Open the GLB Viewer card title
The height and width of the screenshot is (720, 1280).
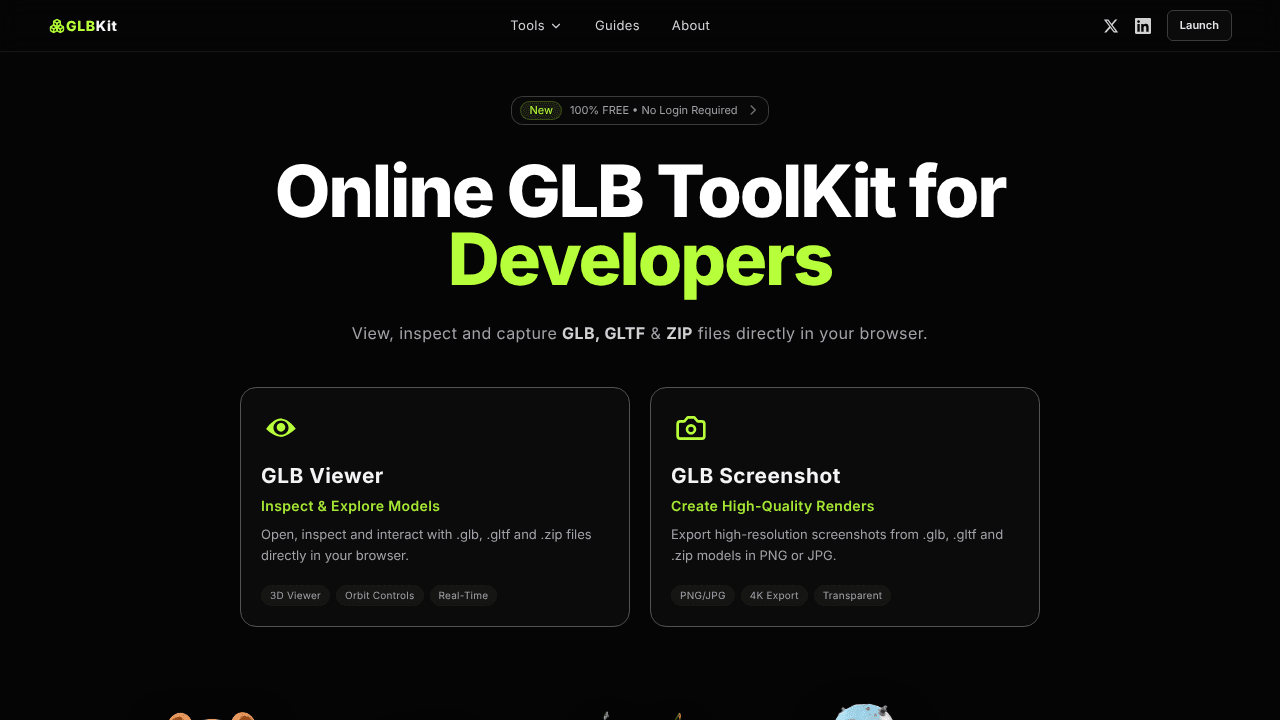tap(322, 476)
